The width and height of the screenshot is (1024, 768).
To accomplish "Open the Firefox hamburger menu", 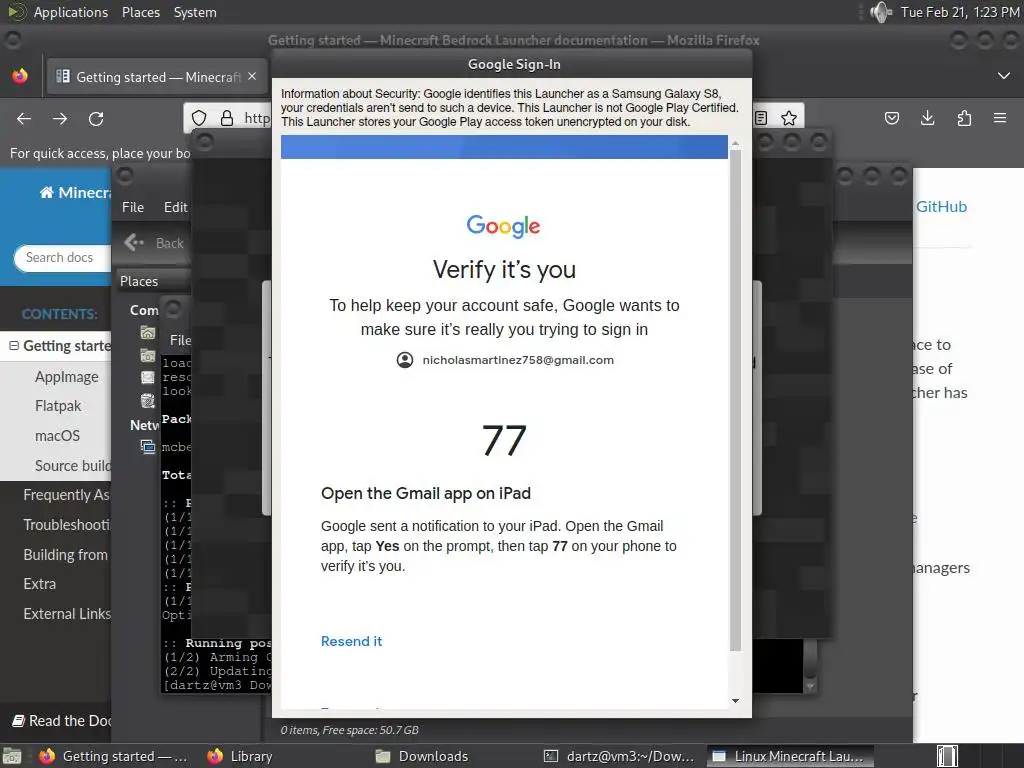I will (x=1000, y=118).
